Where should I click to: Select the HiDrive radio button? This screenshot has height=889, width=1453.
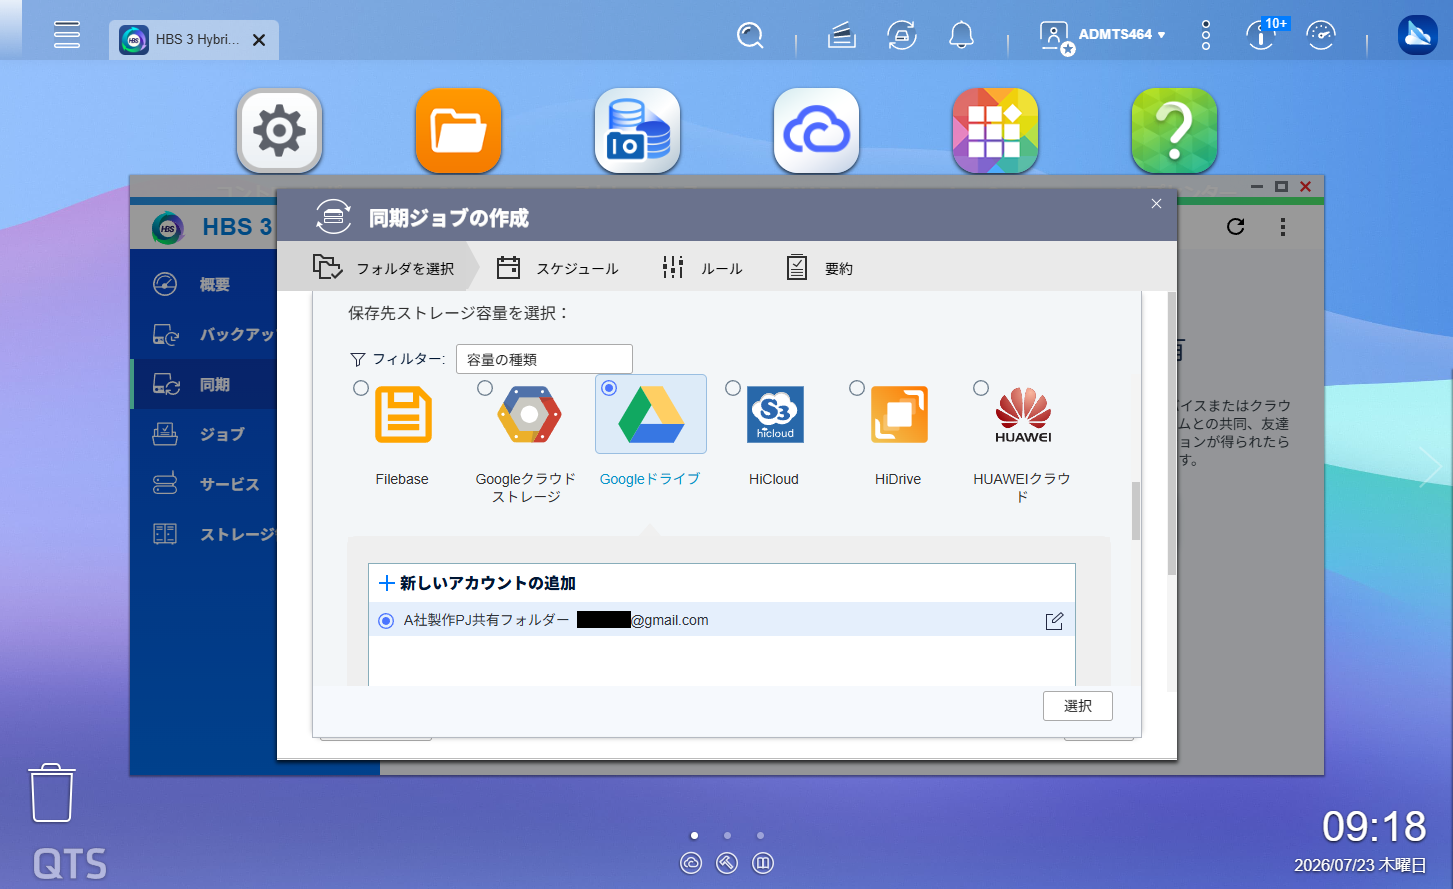pos(857,388)
